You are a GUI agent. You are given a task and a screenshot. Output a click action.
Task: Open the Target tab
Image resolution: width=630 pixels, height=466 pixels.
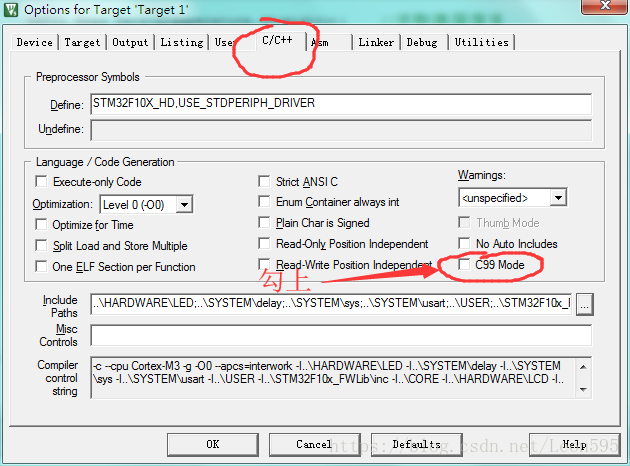(82, 42)
